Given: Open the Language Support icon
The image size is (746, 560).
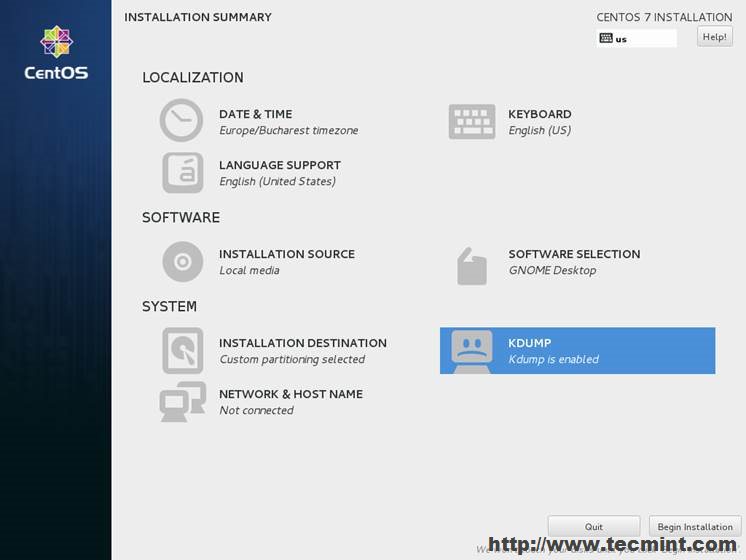Looking at the screenshot, I should pyautogui.click(x=183, y=173).
